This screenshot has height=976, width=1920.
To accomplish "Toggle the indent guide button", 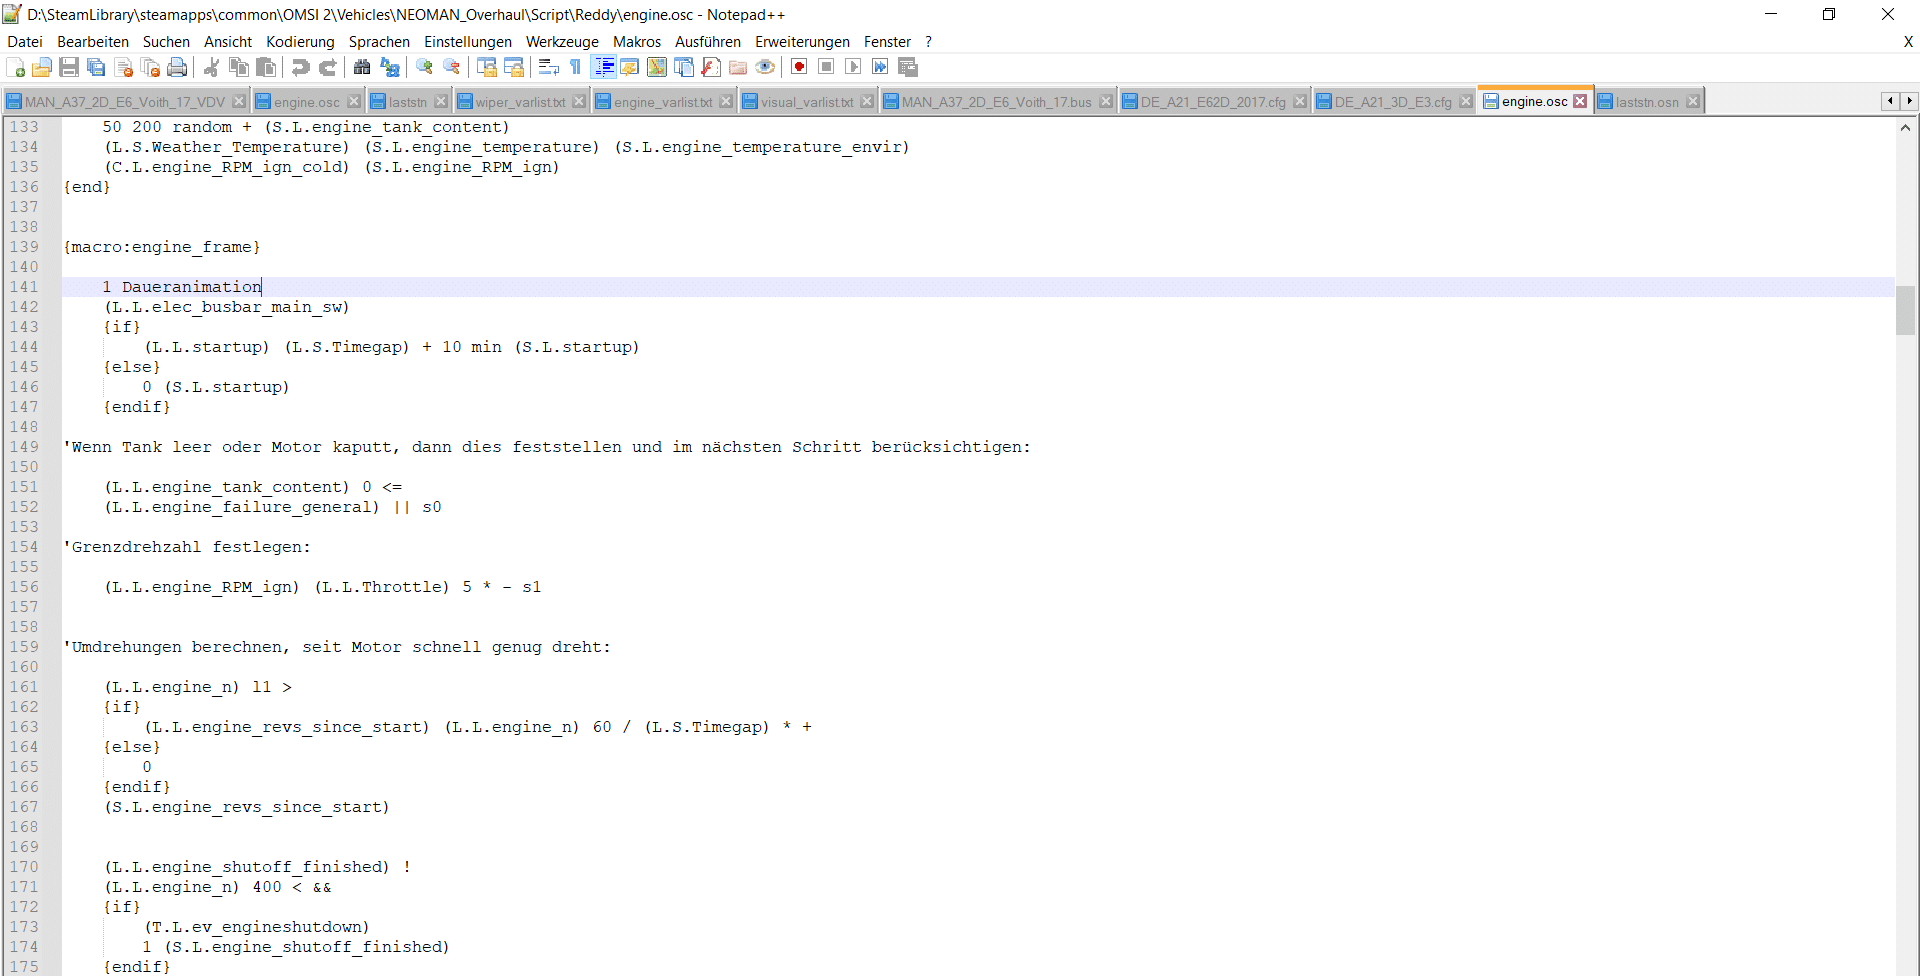I will pyautogui.click(x=604, y=67).
